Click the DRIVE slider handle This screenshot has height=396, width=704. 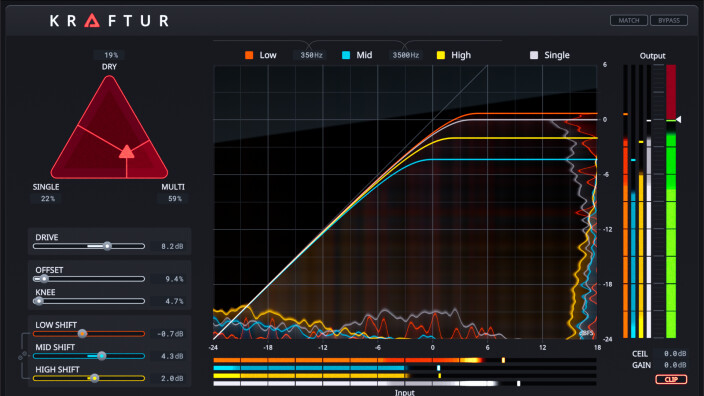[x=107, y=246]
